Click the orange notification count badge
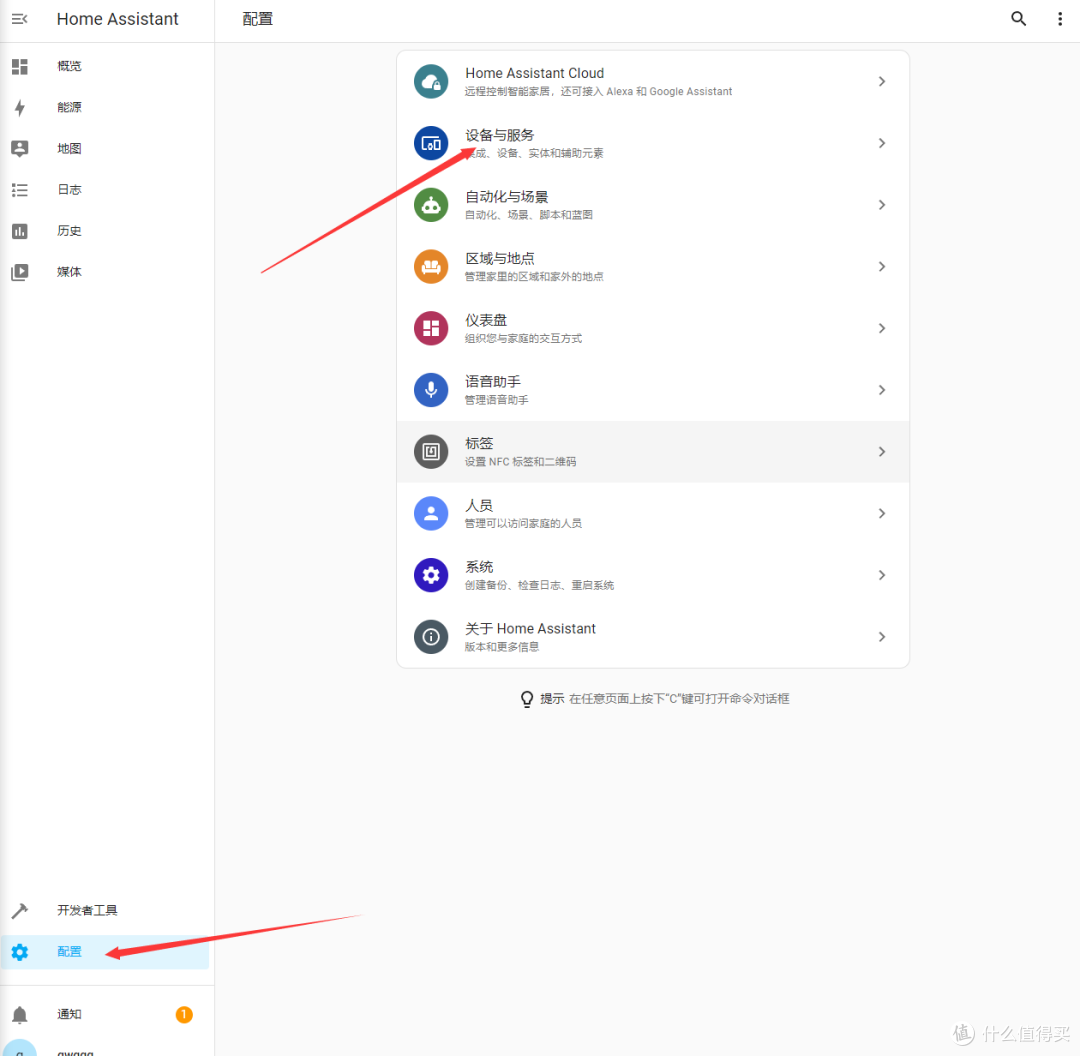Screen dimensions: 1080x1056 click(184, 1014)
